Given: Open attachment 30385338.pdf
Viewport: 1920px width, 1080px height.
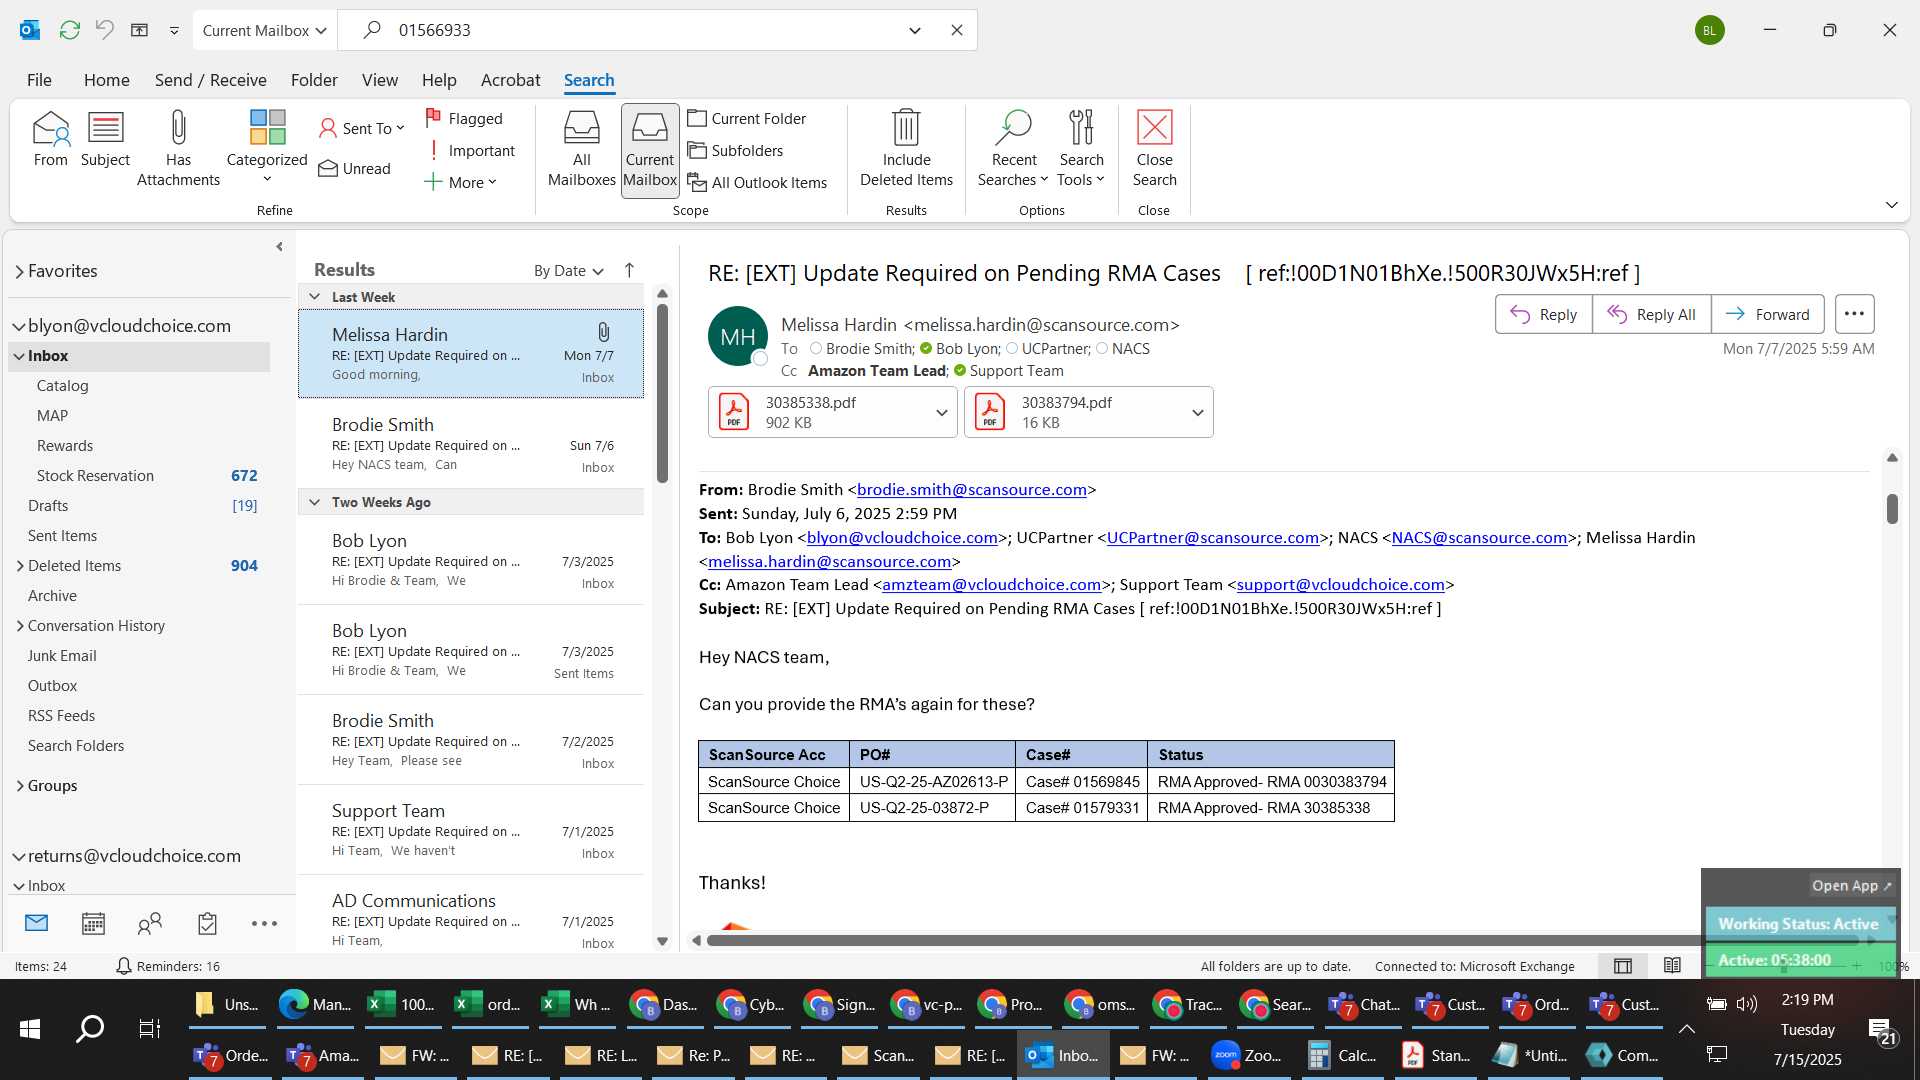Looking at the screenshot, I should pyautogui.click(x=820, y=412).
